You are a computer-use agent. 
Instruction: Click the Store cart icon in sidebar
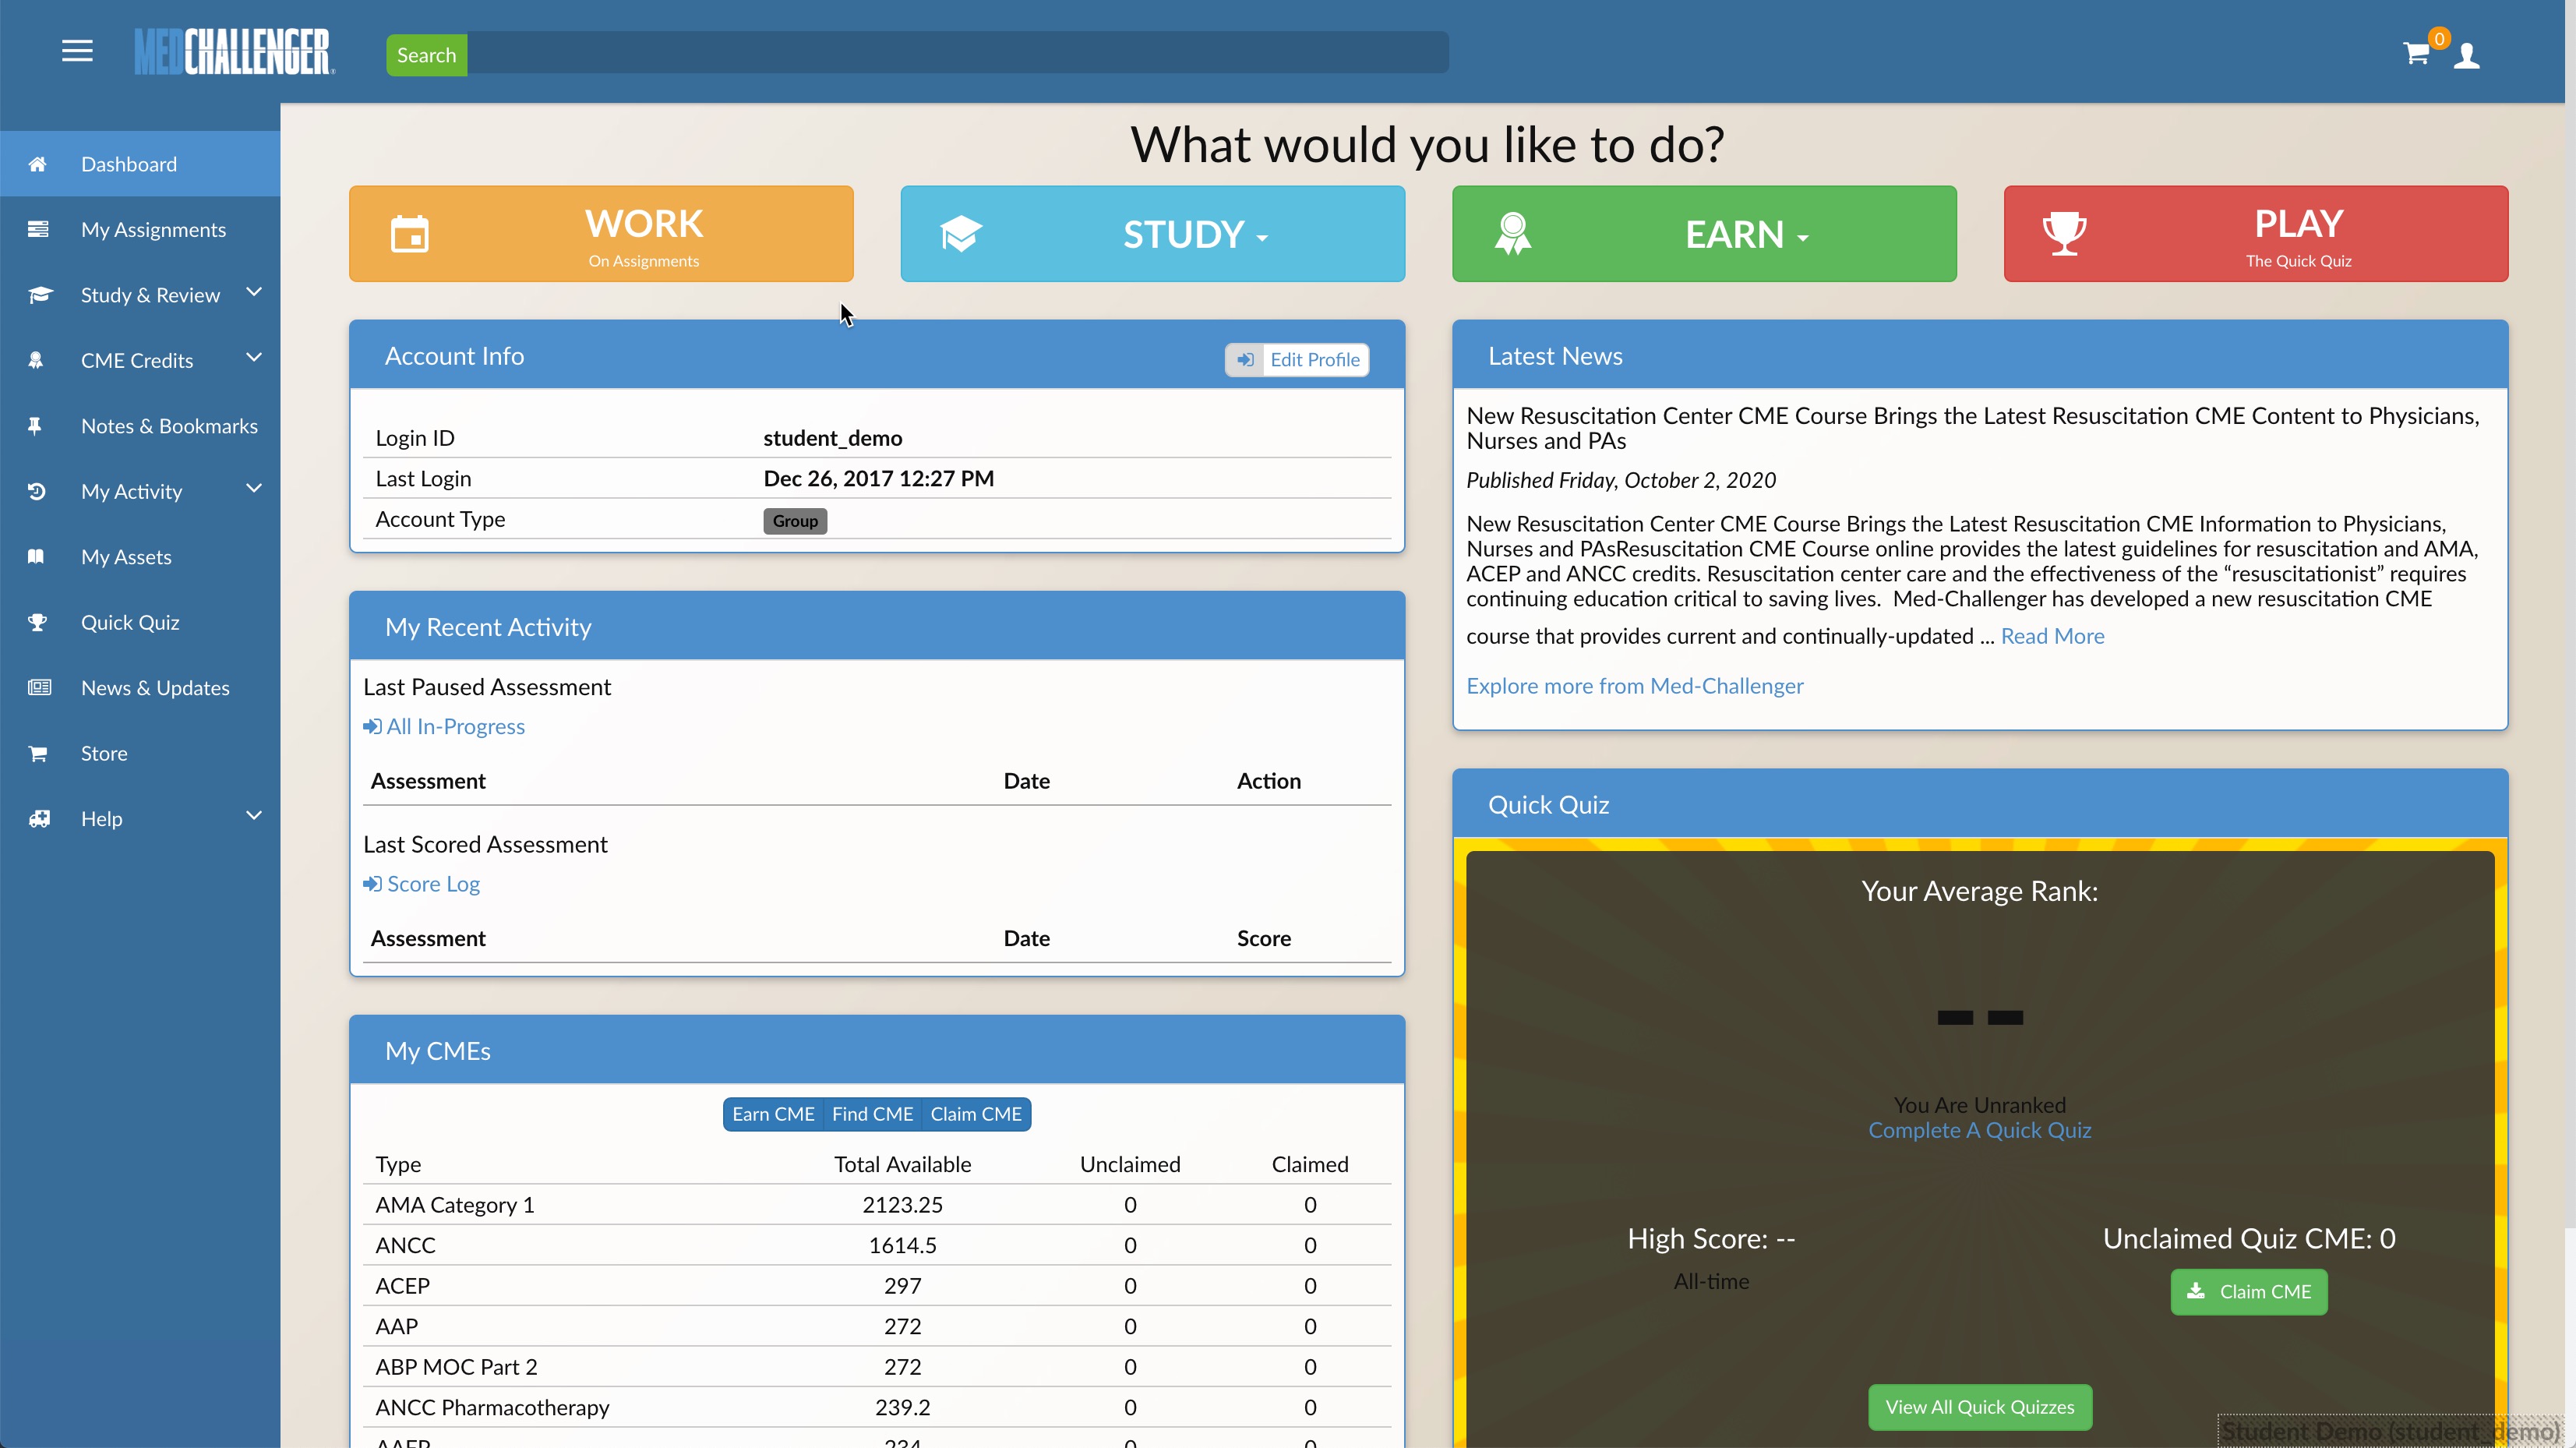click(38, 753)
